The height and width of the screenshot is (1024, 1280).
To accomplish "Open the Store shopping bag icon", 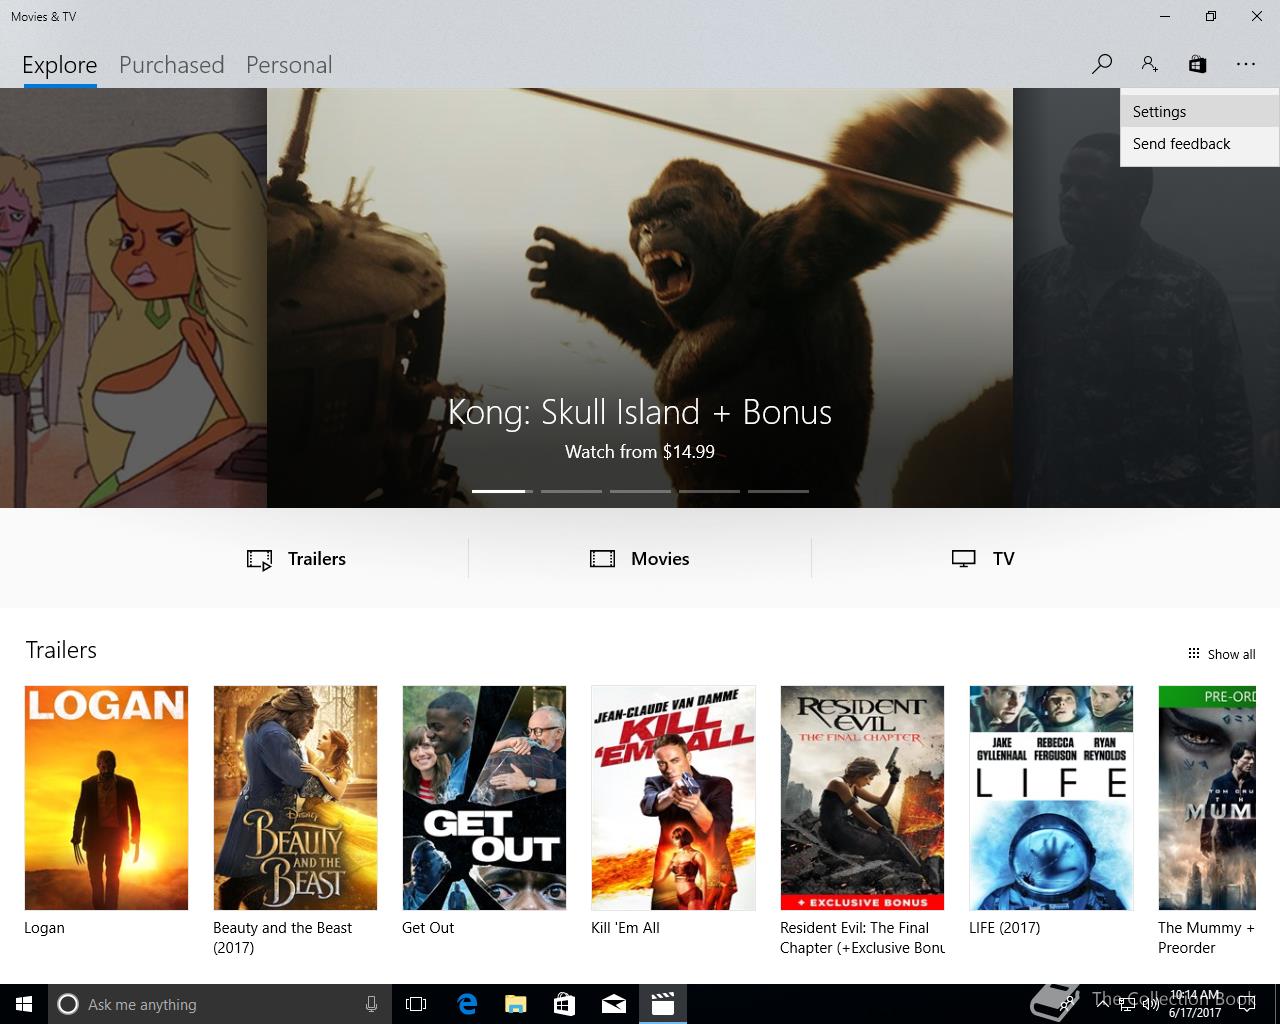I will click(x=1197, y=64).
